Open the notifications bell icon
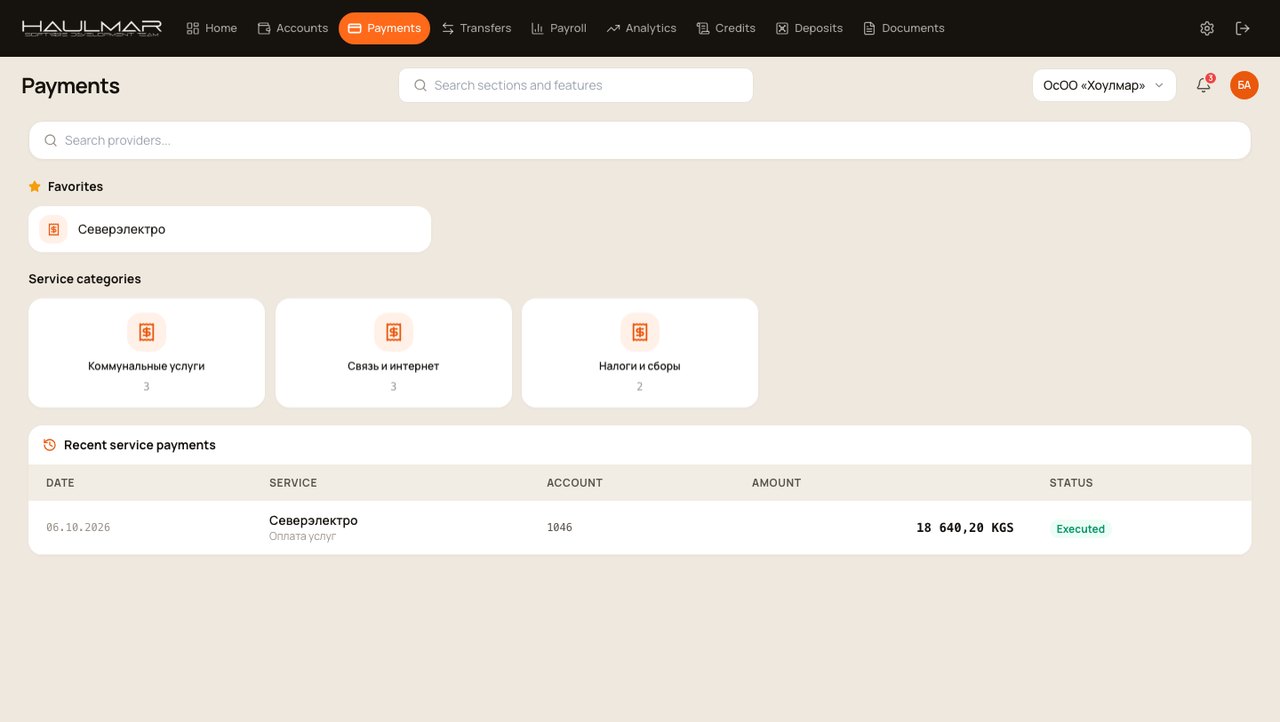 click(x=1204, y=85)
